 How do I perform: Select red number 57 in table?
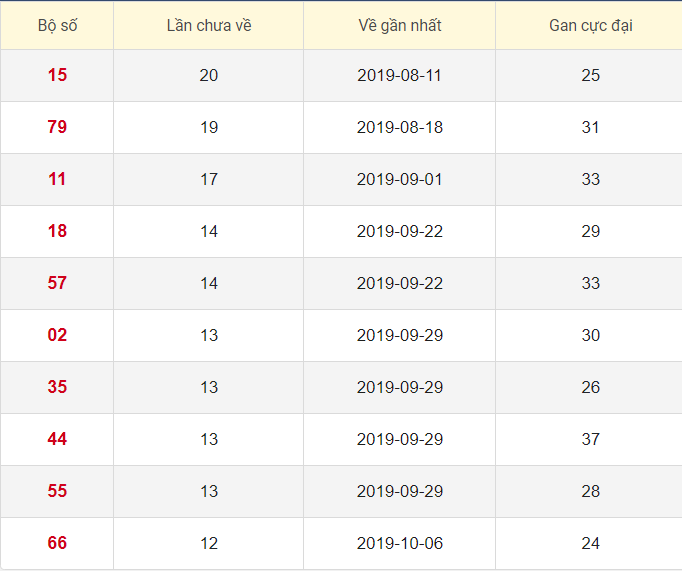pos(57,283)
